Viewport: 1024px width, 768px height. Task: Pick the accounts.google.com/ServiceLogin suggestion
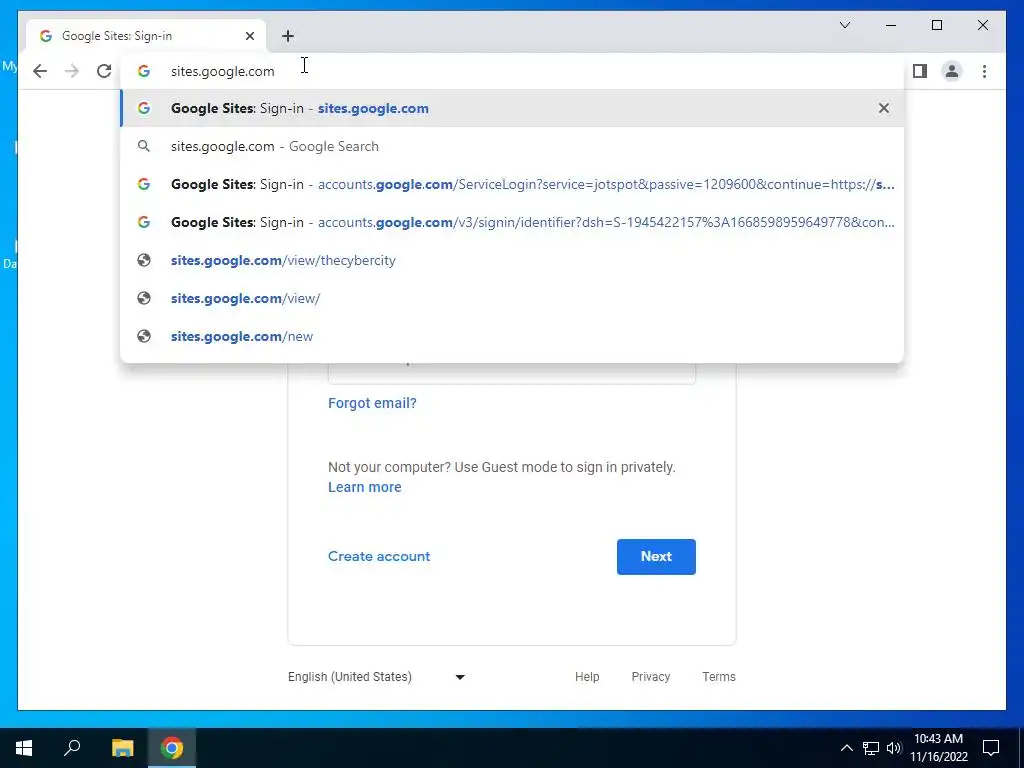tap(513, 184)
